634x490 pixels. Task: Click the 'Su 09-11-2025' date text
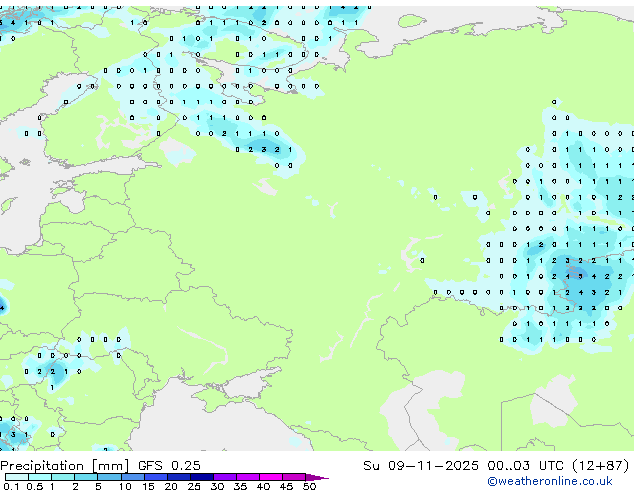[421, 466]
